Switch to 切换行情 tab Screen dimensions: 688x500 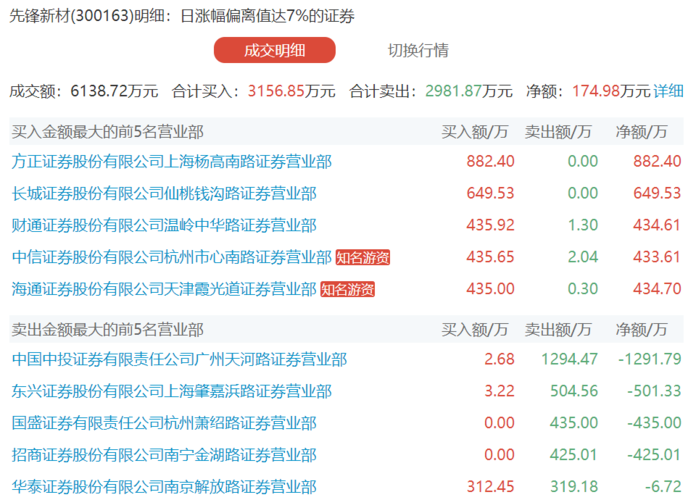click(x=418, y=50)
